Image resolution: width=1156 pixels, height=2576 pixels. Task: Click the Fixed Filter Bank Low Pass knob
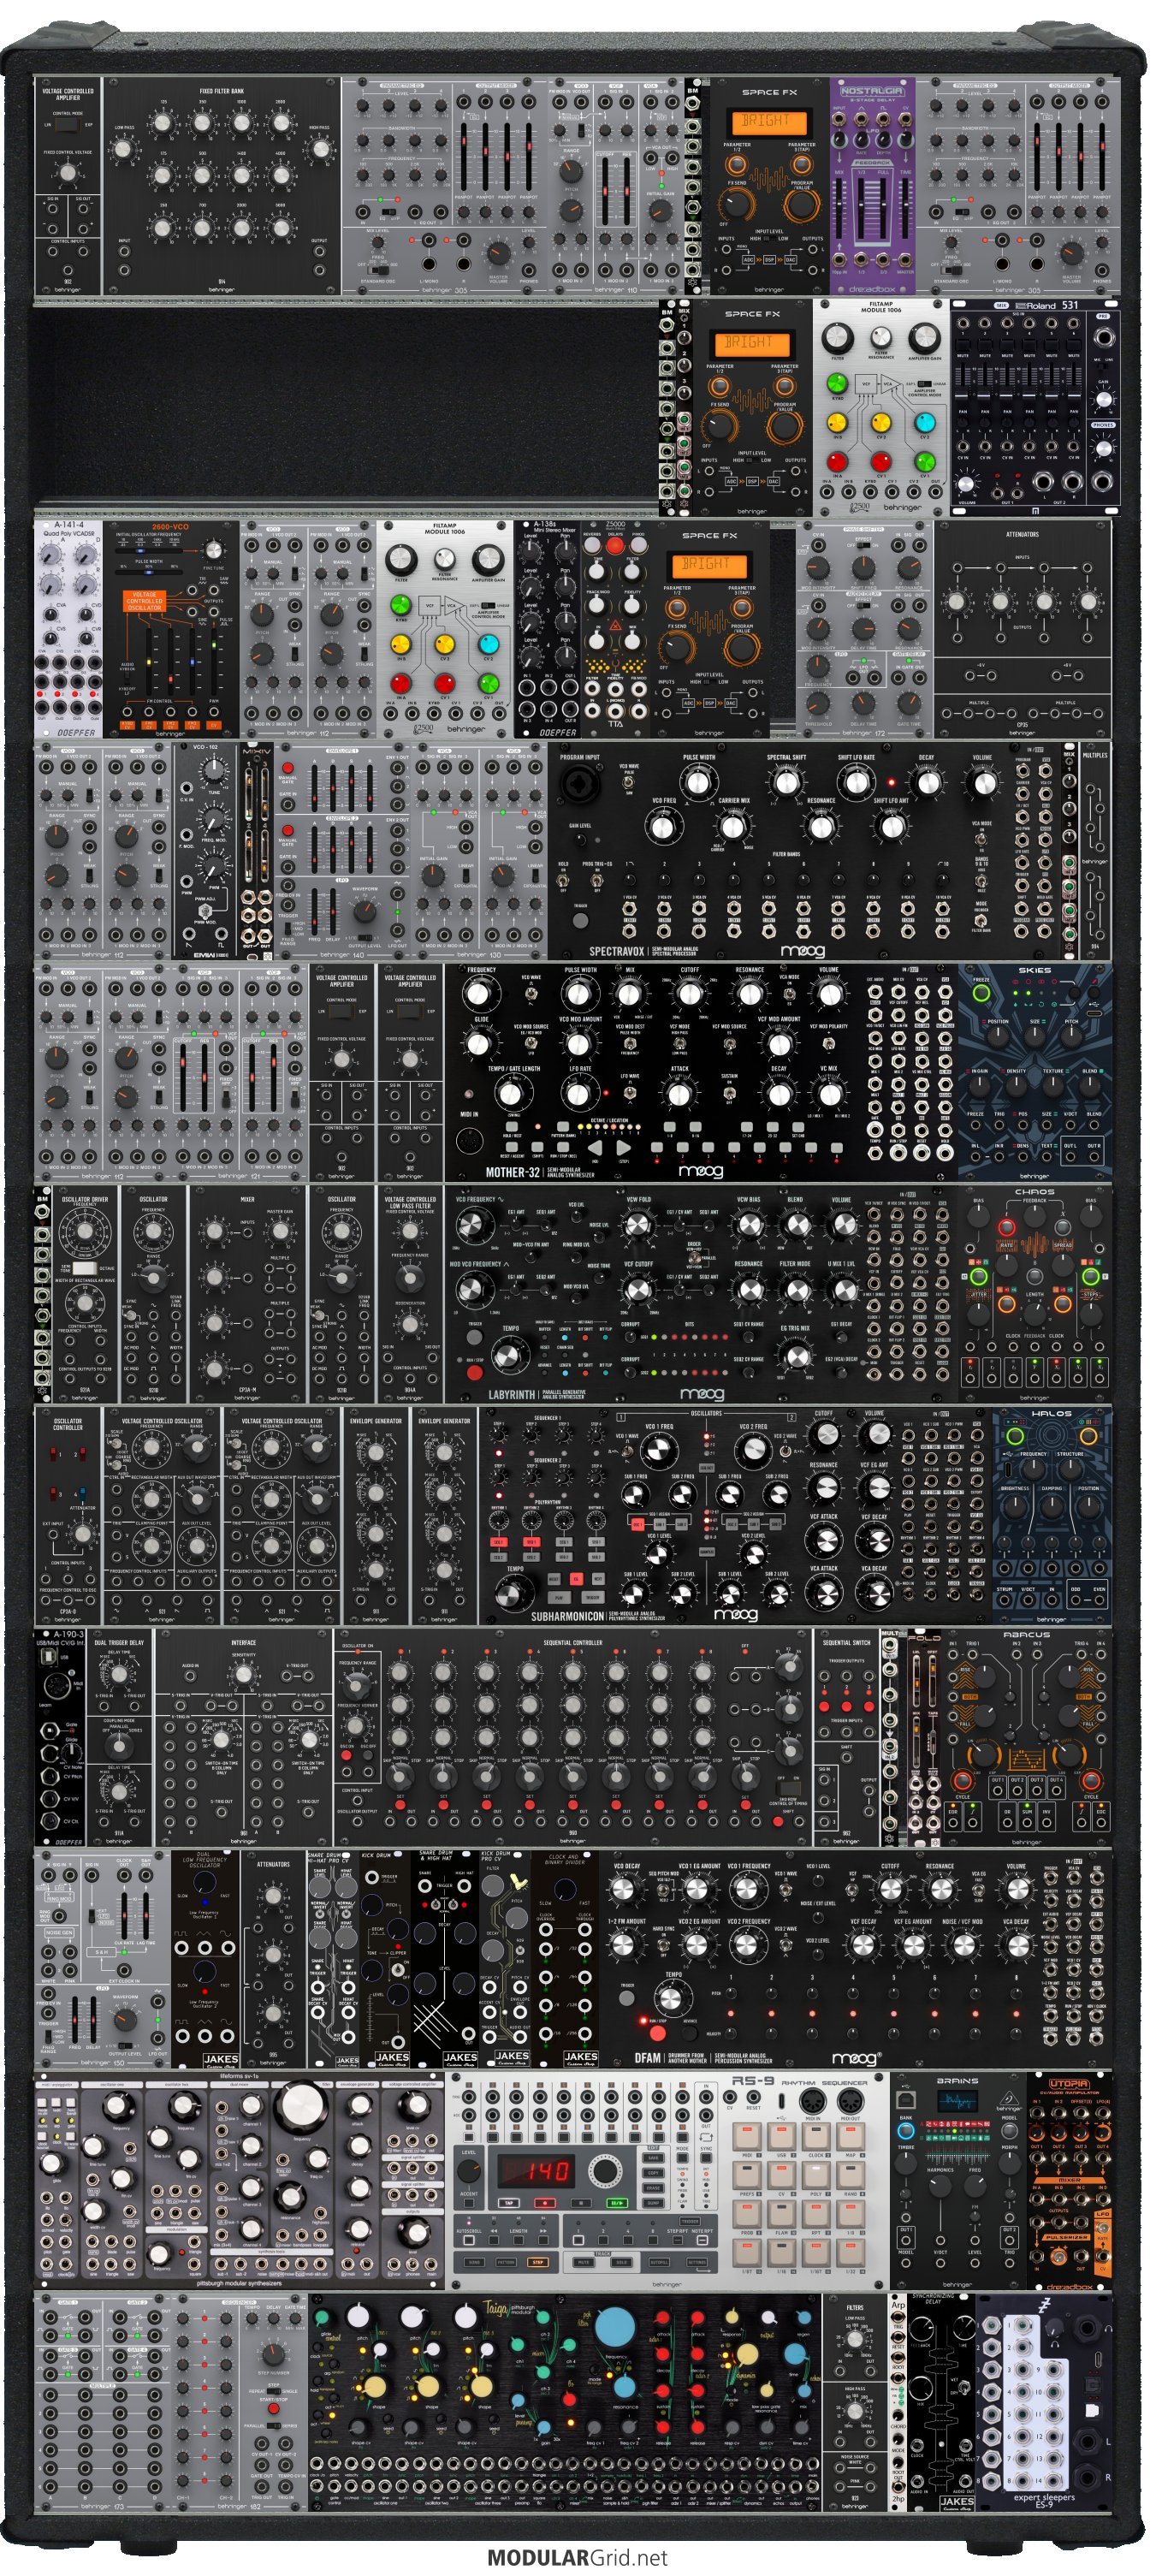tap(123, 149)
